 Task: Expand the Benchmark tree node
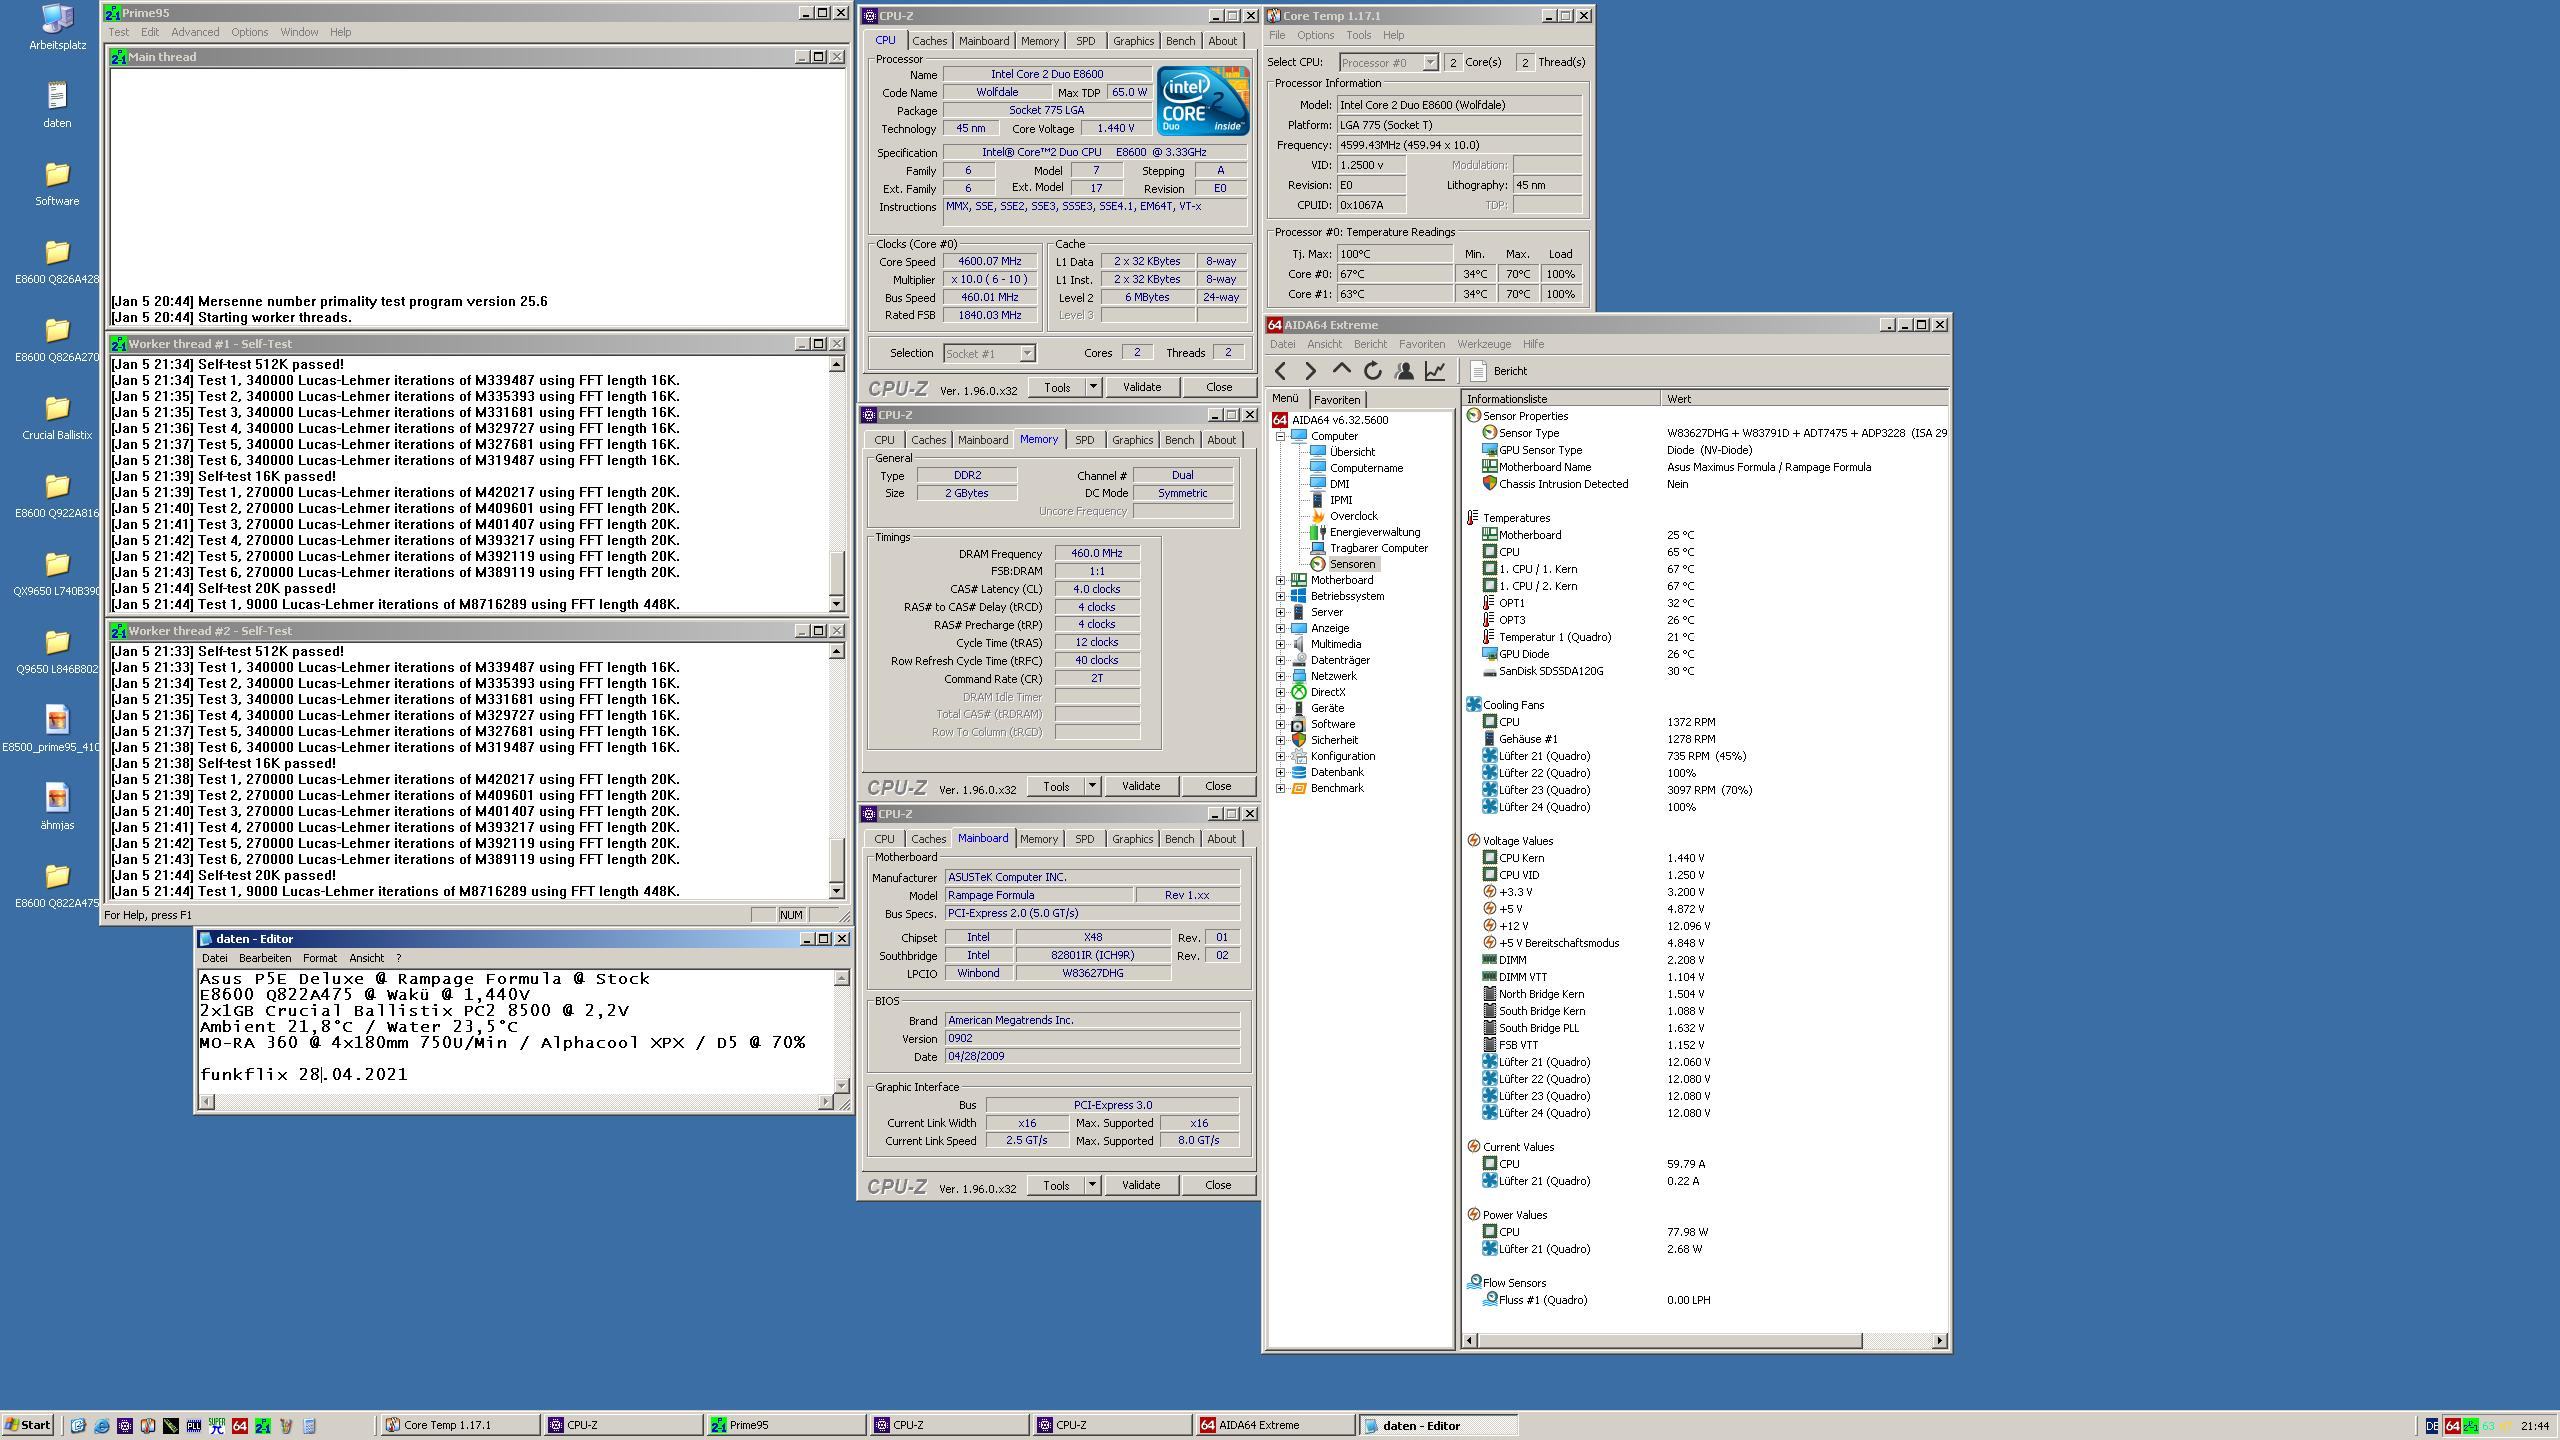click(1280, 788)
